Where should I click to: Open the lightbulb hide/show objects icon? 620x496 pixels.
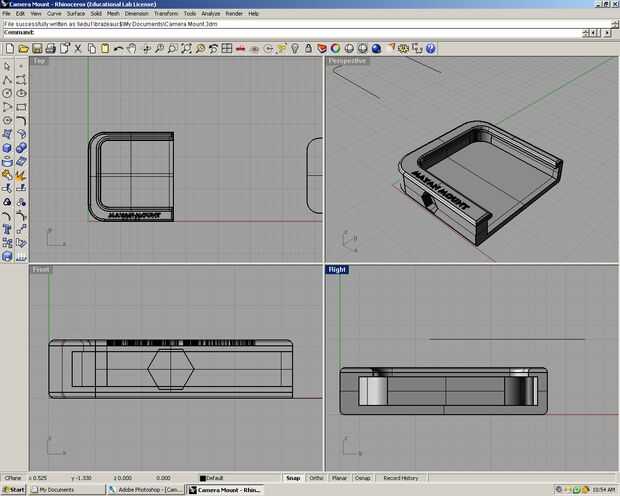295,49
